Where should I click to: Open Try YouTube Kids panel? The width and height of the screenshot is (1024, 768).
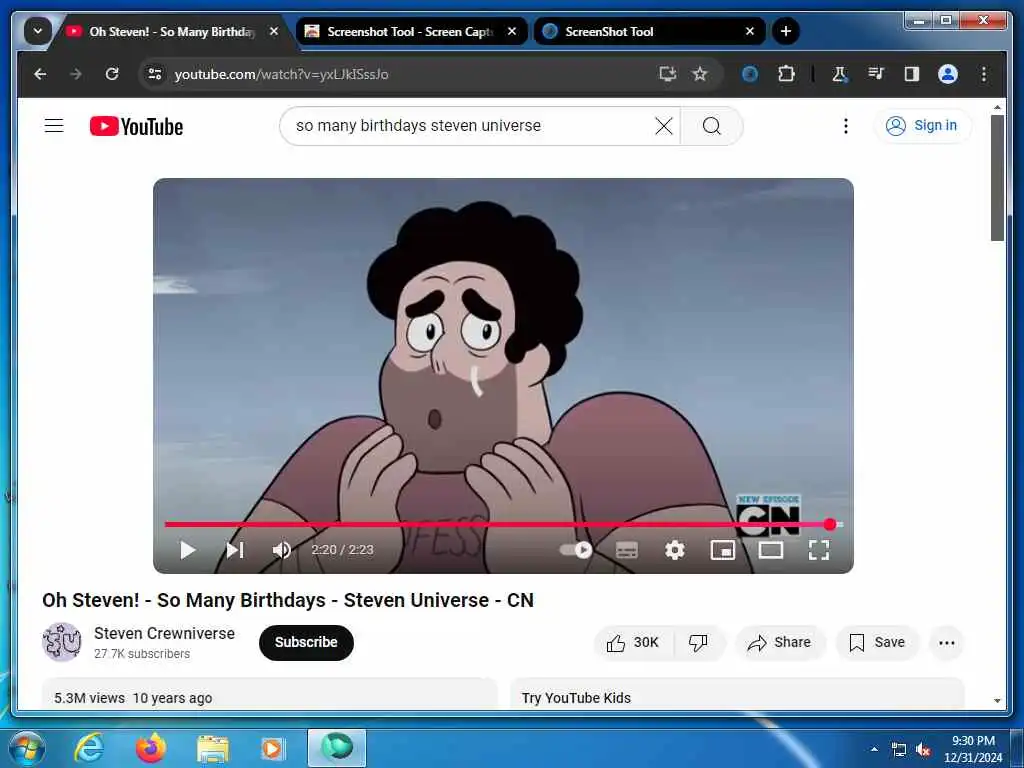pos(737,694)
